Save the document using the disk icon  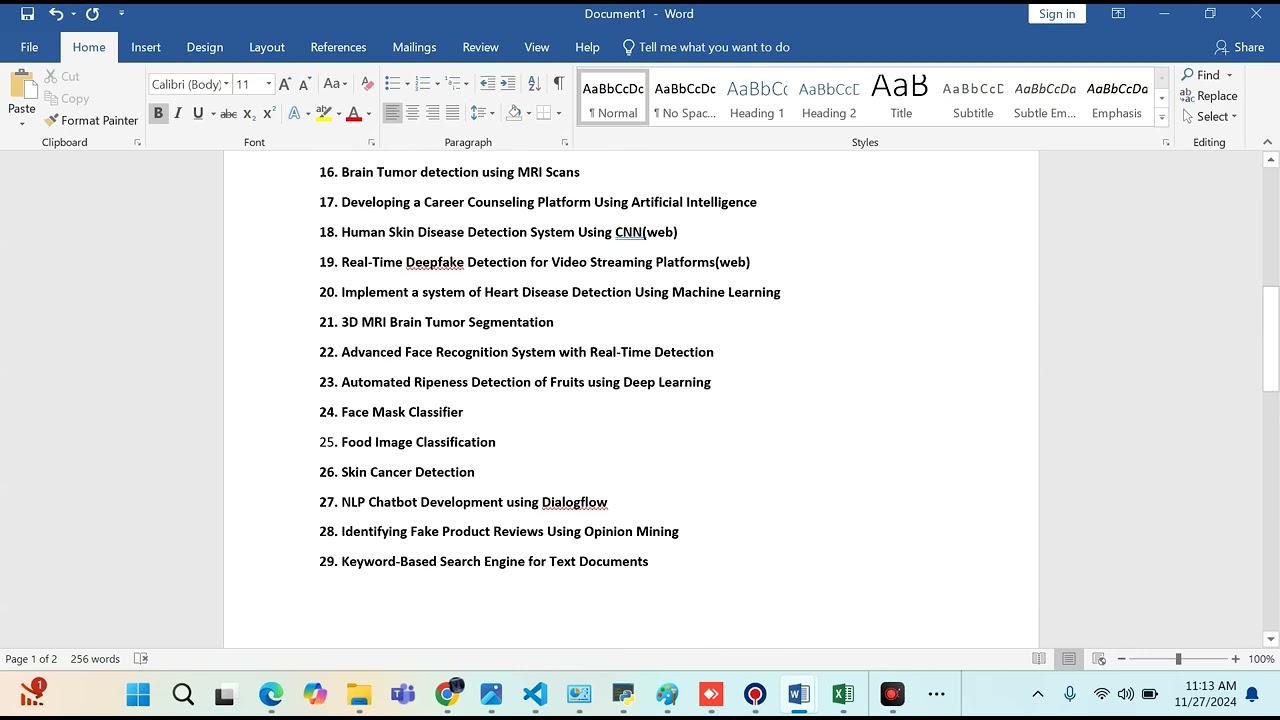28,14
